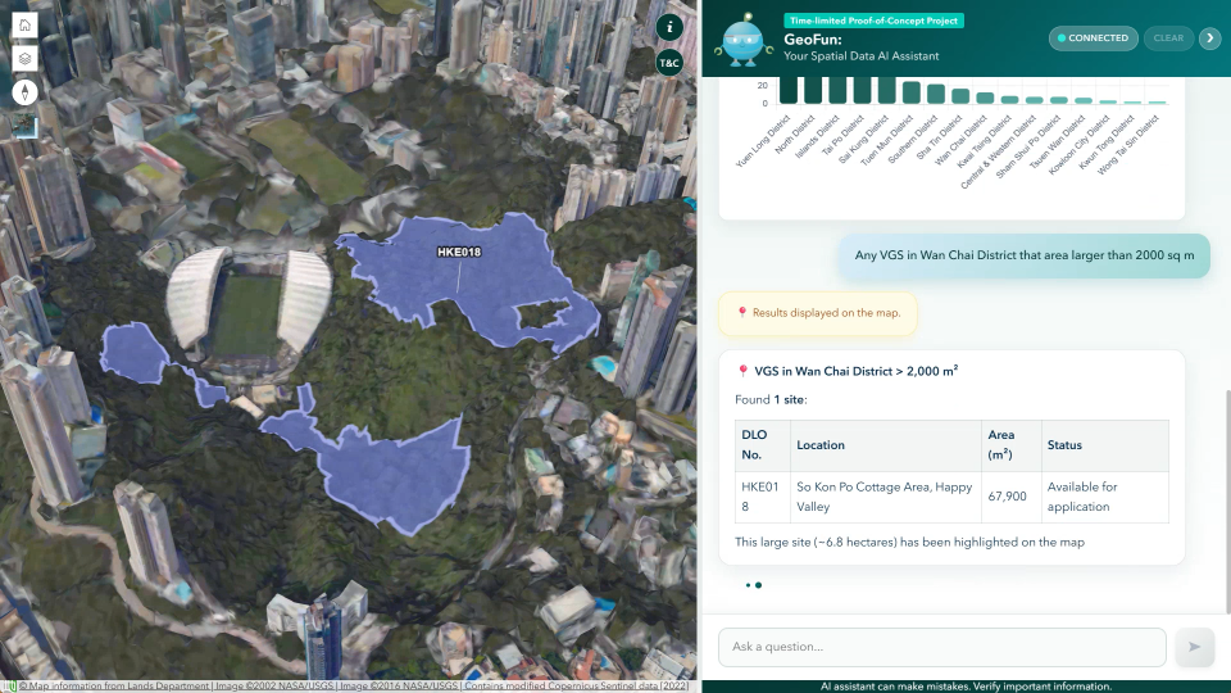Image resolution: width=1231 pixels, height=693 pixels.
Task: Send the question with the arrow button
Action: (x=1194, y=647)
